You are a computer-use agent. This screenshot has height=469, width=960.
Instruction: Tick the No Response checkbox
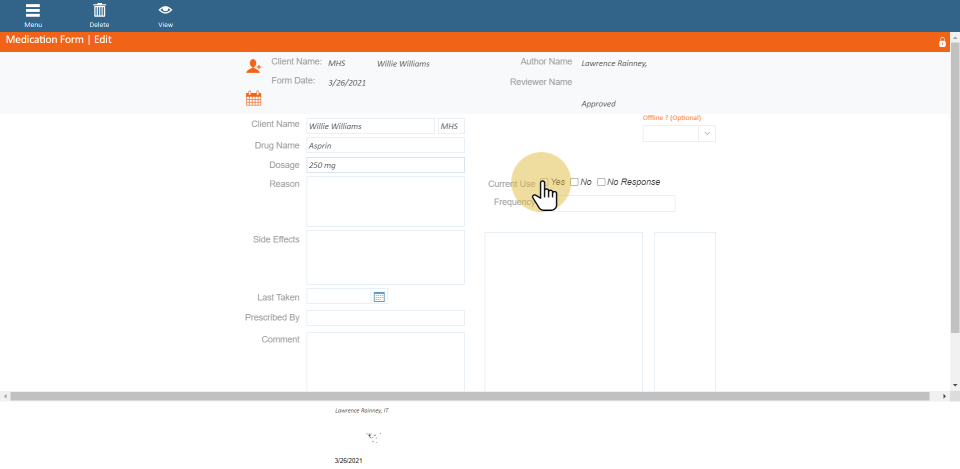(x=601, y=182)
